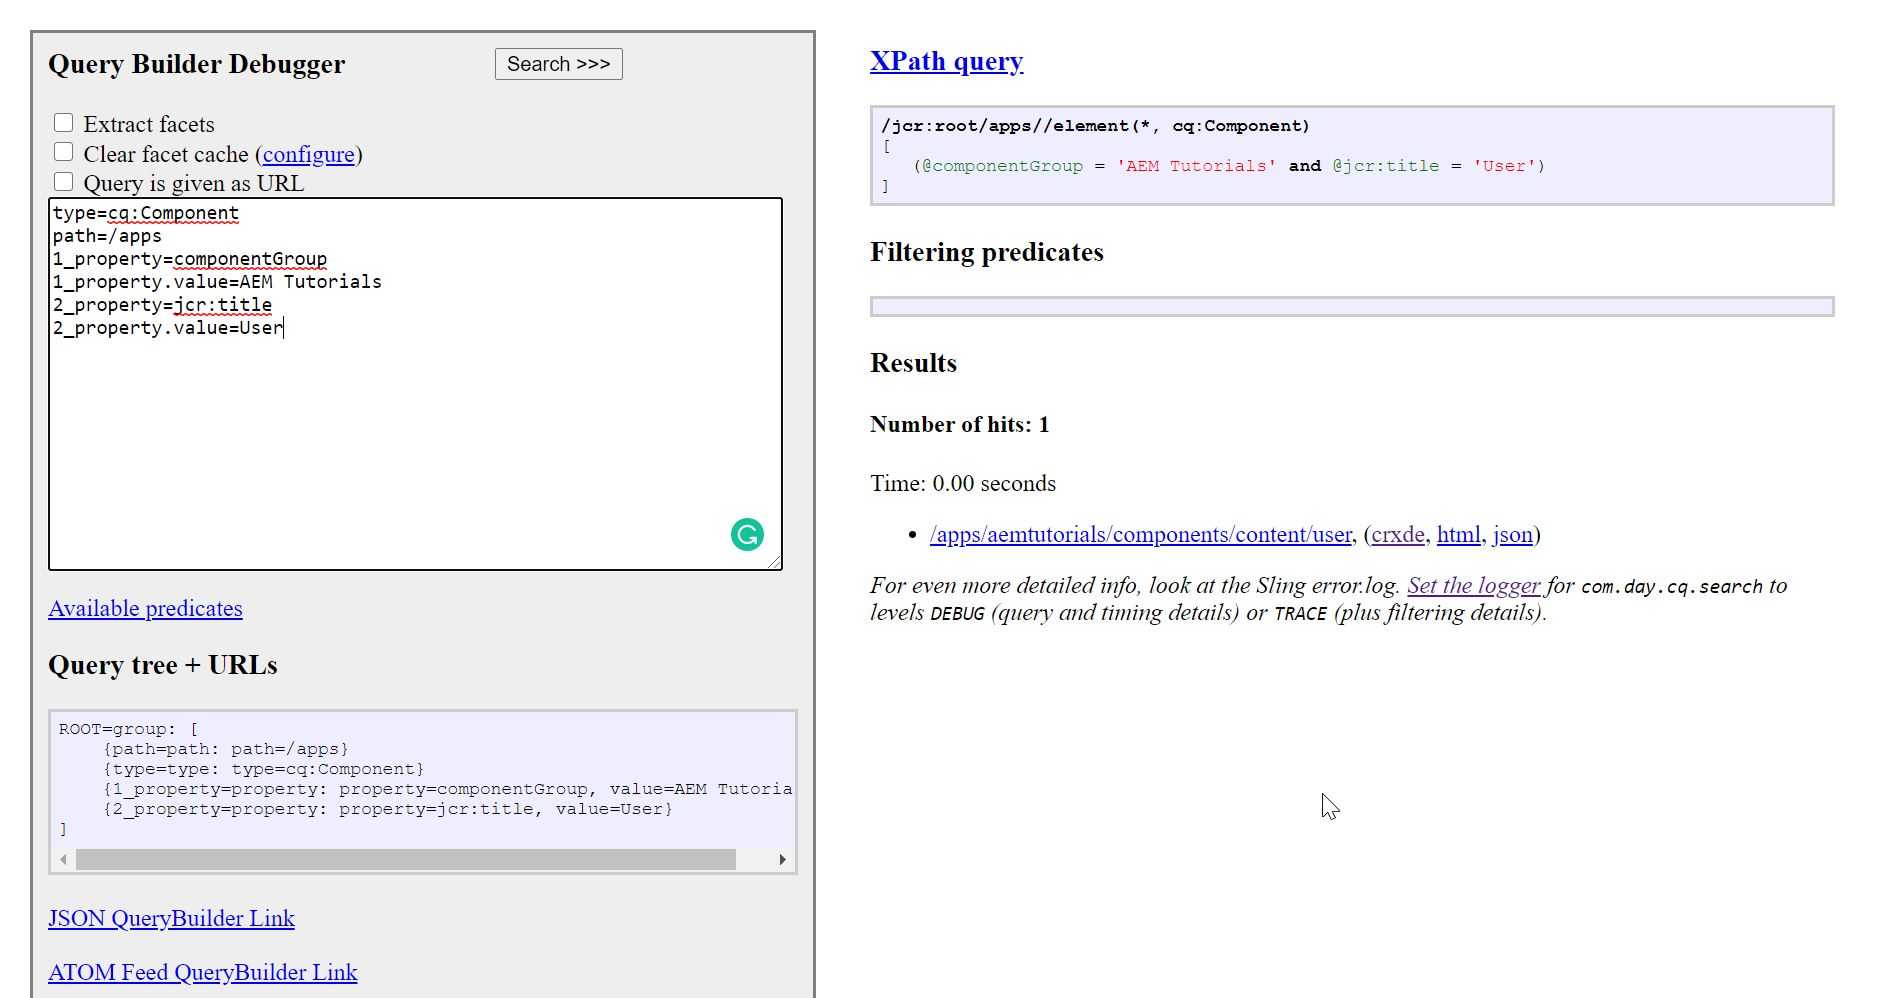1877x998 pixels.
Task: Click the Set the logger link
Action: 1474,585
